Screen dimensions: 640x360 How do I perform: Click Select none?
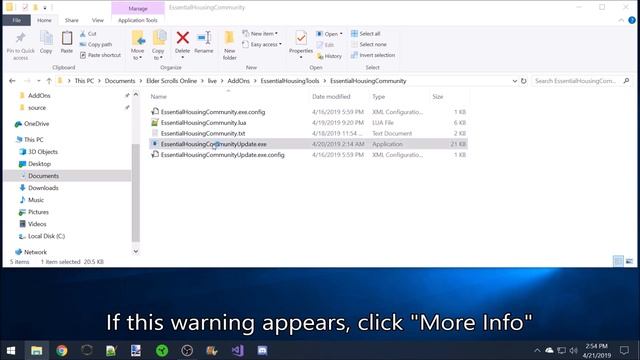[369, 44]
